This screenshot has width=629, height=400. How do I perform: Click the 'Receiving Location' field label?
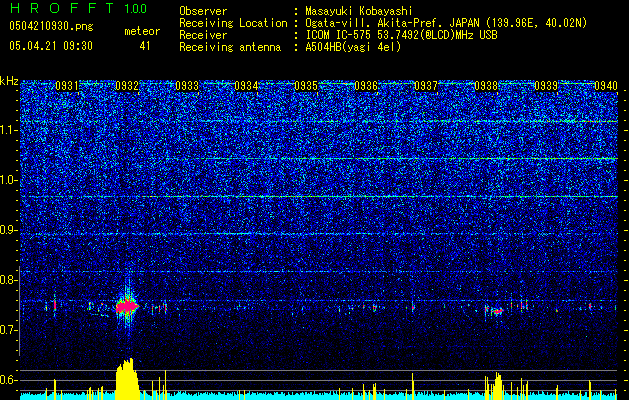(x=233, y=23)
